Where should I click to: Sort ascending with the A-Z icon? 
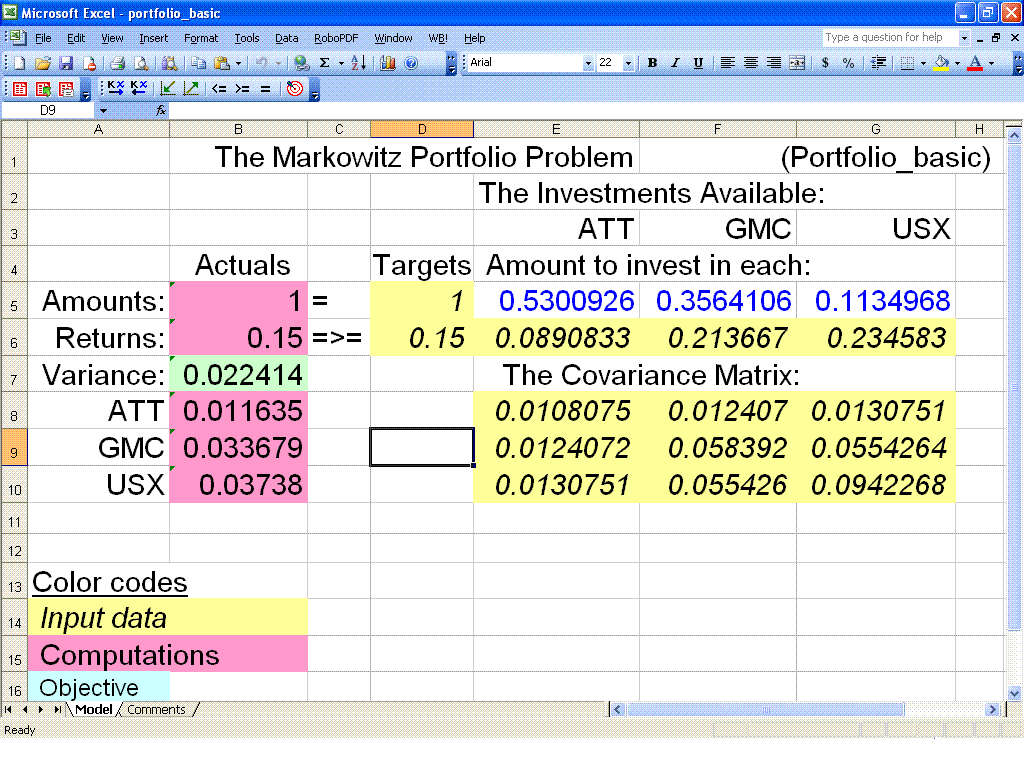[x=359, y=63]
